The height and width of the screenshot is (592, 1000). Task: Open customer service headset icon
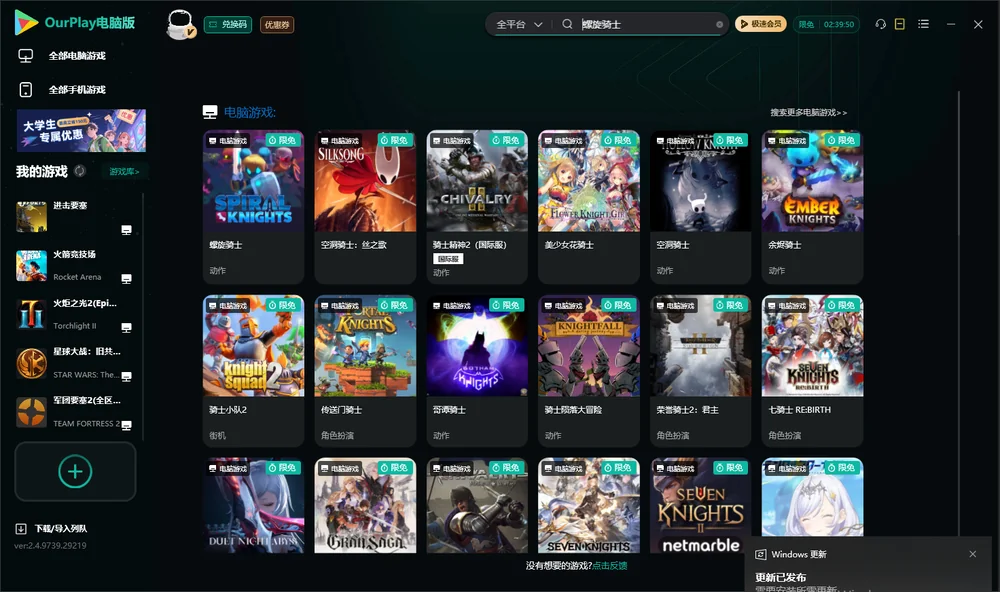(x=881, y=24)
